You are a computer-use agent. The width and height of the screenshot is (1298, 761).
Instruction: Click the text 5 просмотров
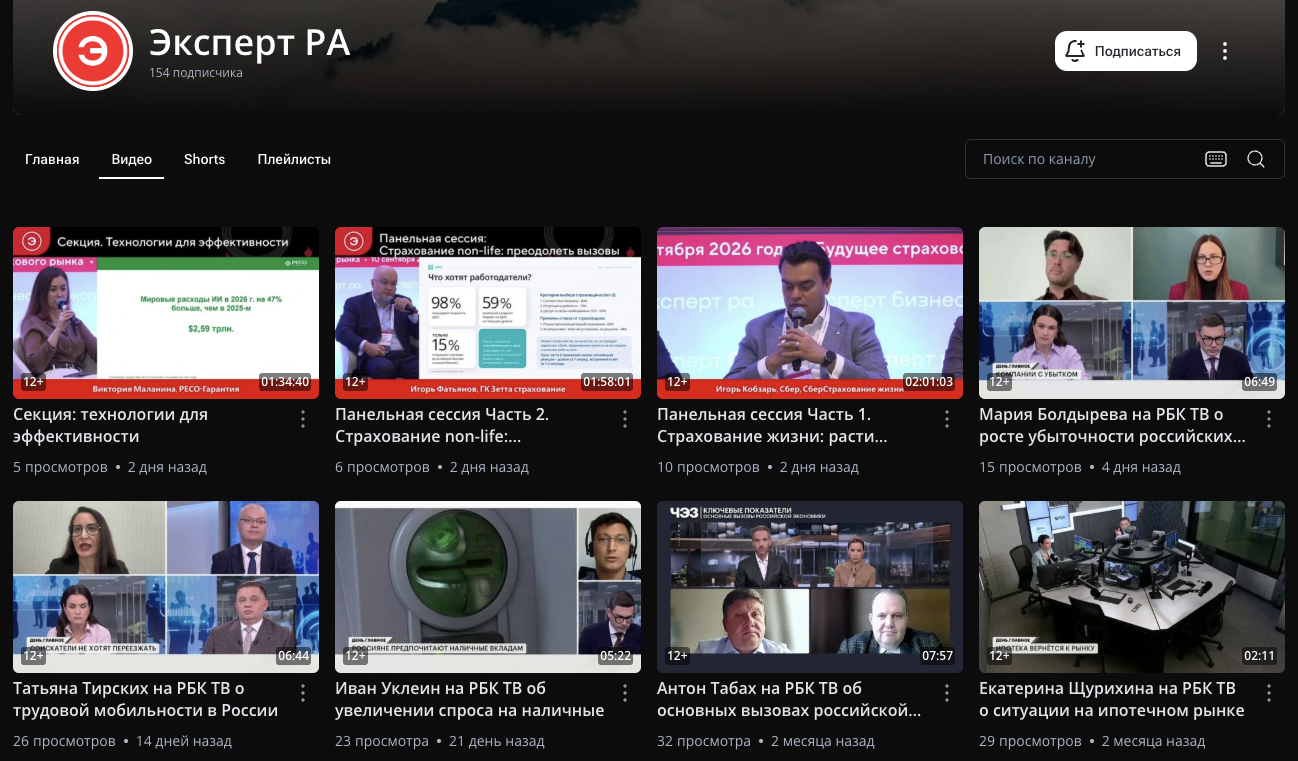[x=60, y=467]
